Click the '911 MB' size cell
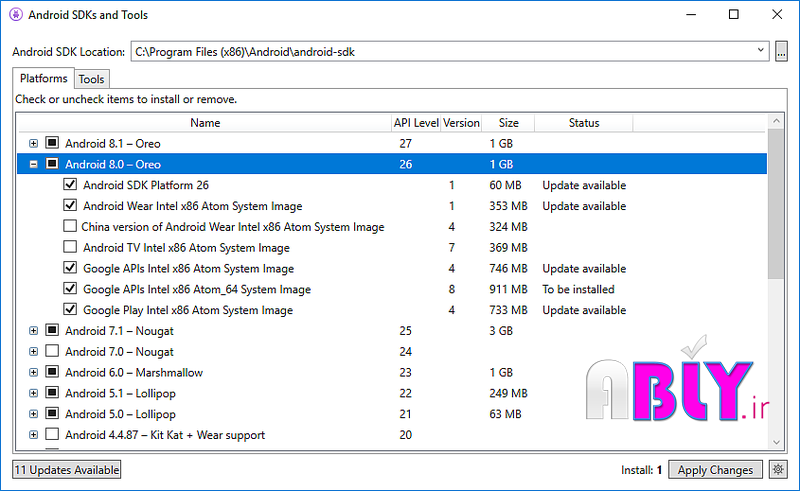This screenshot has height=491, width=800. click(x=508, y=289)
